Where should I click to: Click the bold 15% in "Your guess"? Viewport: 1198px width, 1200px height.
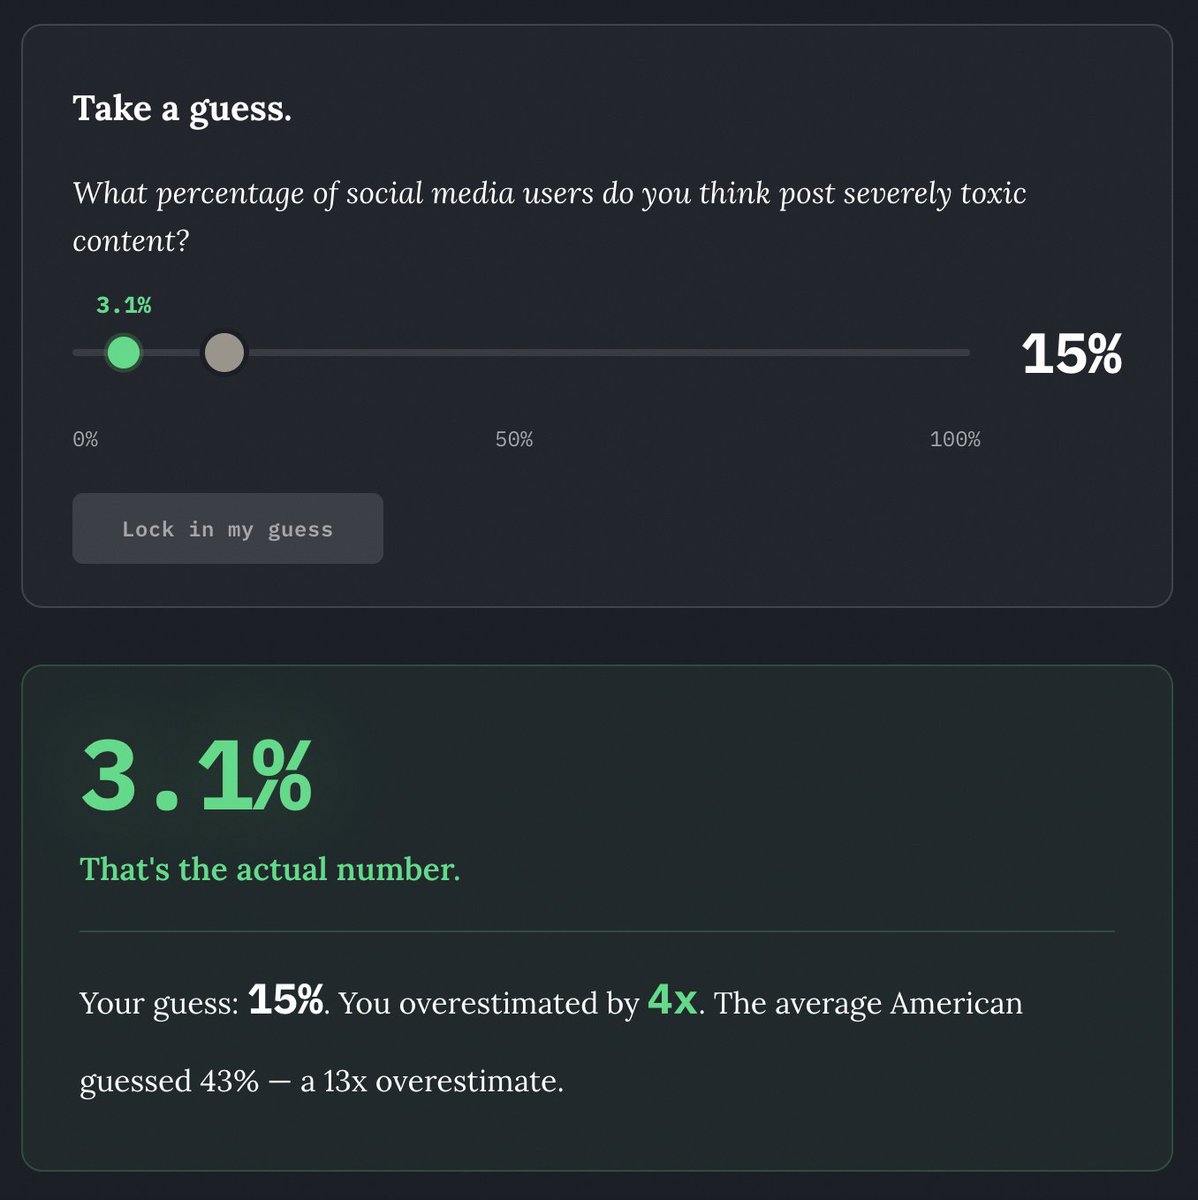coord(286,1000)
